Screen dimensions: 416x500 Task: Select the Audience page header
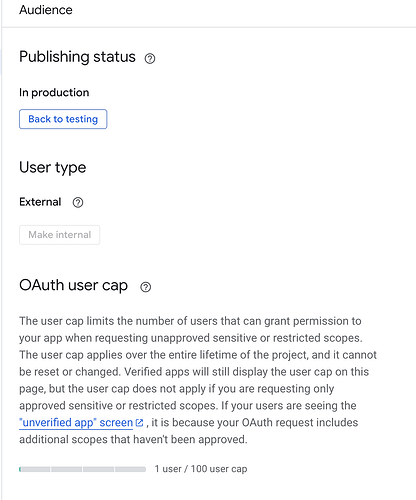(x=46, y=10)
